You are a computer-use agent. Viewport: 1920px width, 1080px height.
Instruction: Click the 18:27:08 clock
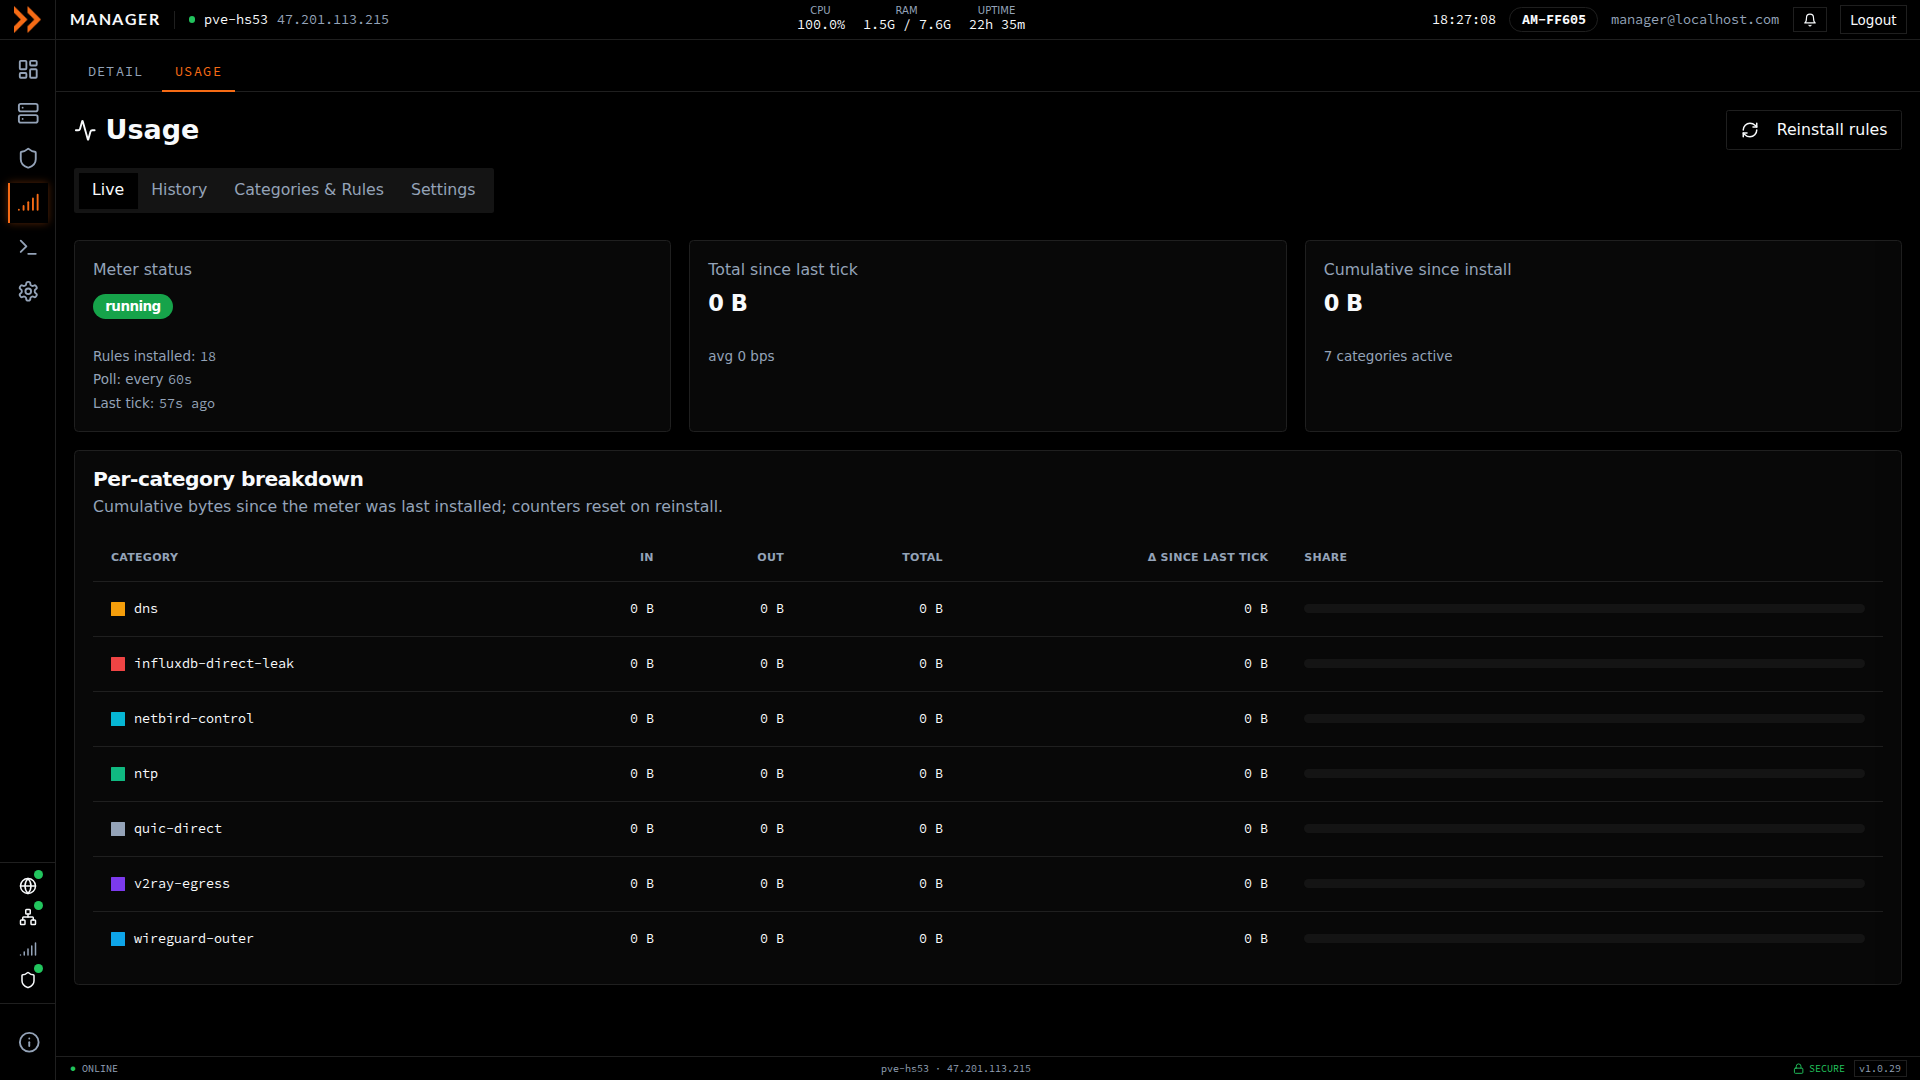click(x=1464, y=20)
